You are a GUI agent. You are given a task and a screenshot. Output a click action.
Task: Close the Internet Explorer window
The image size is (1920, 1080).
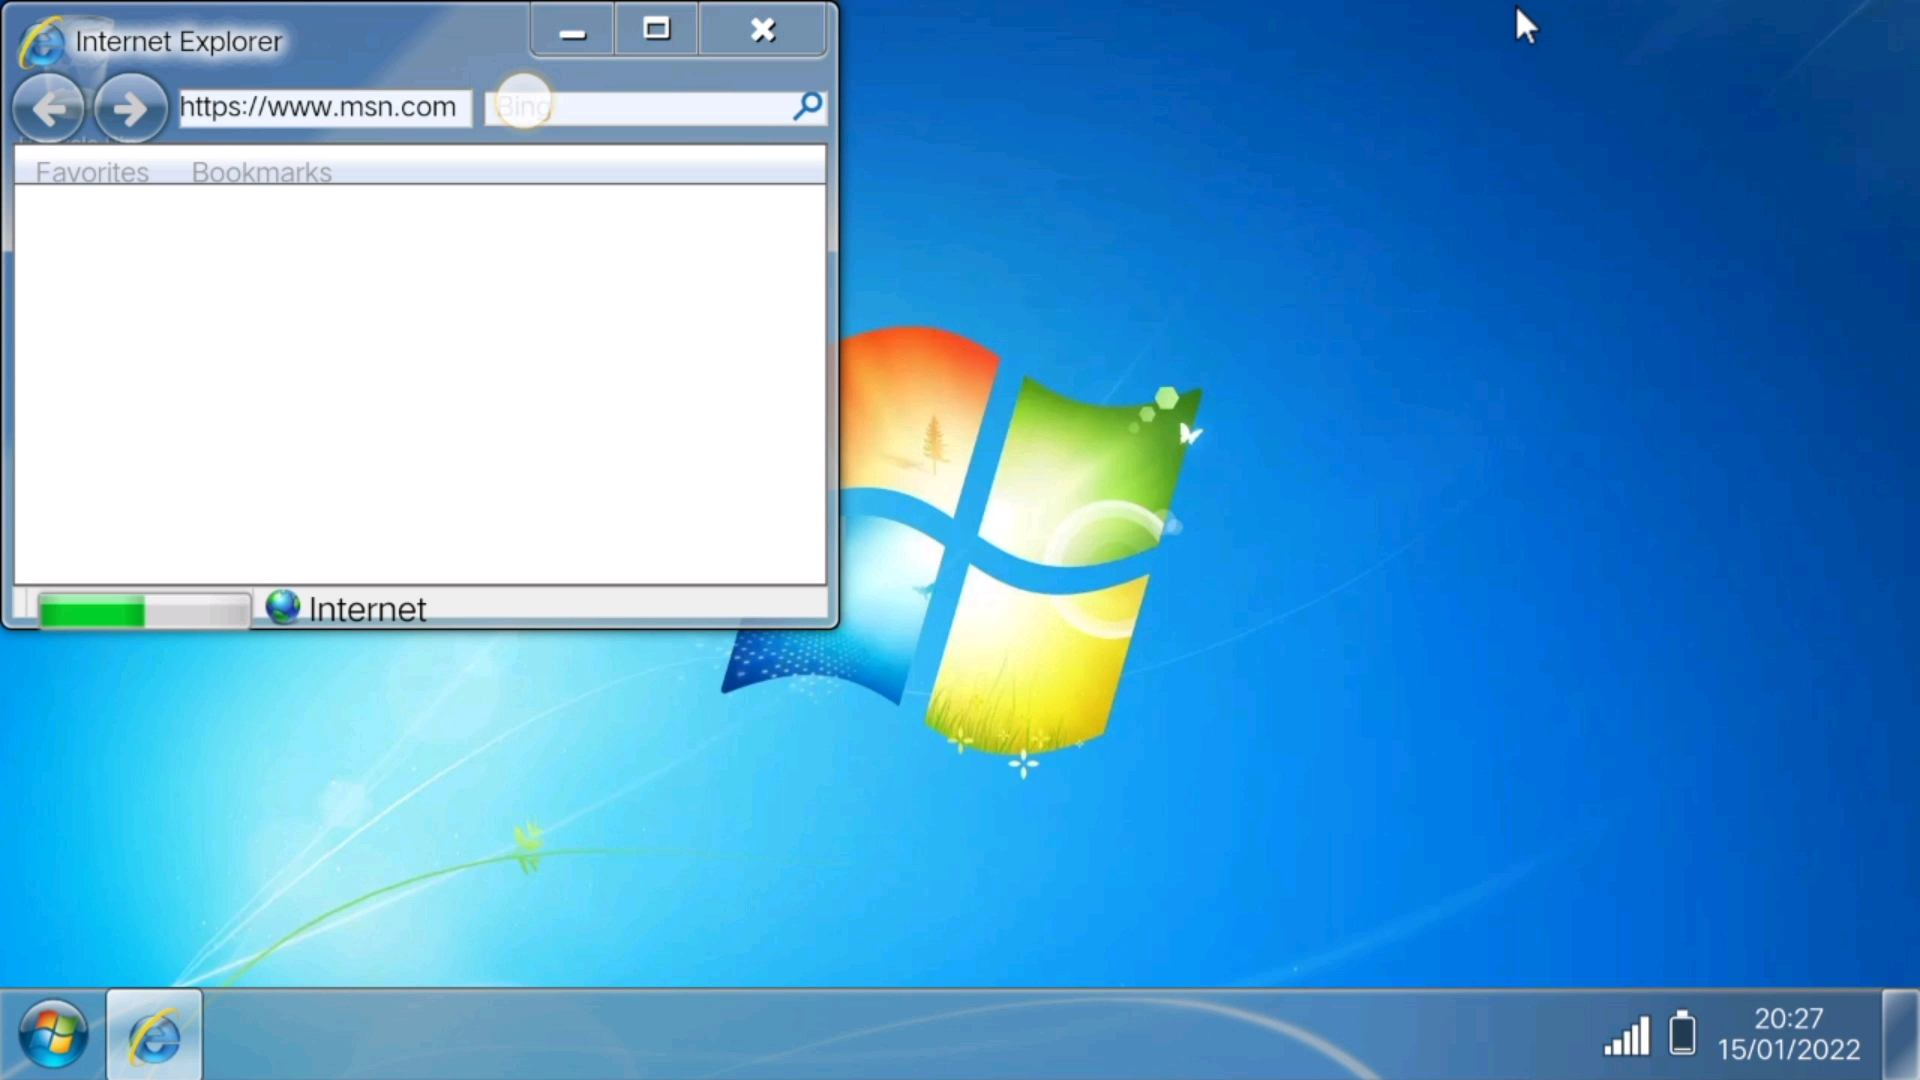[763, 30]
